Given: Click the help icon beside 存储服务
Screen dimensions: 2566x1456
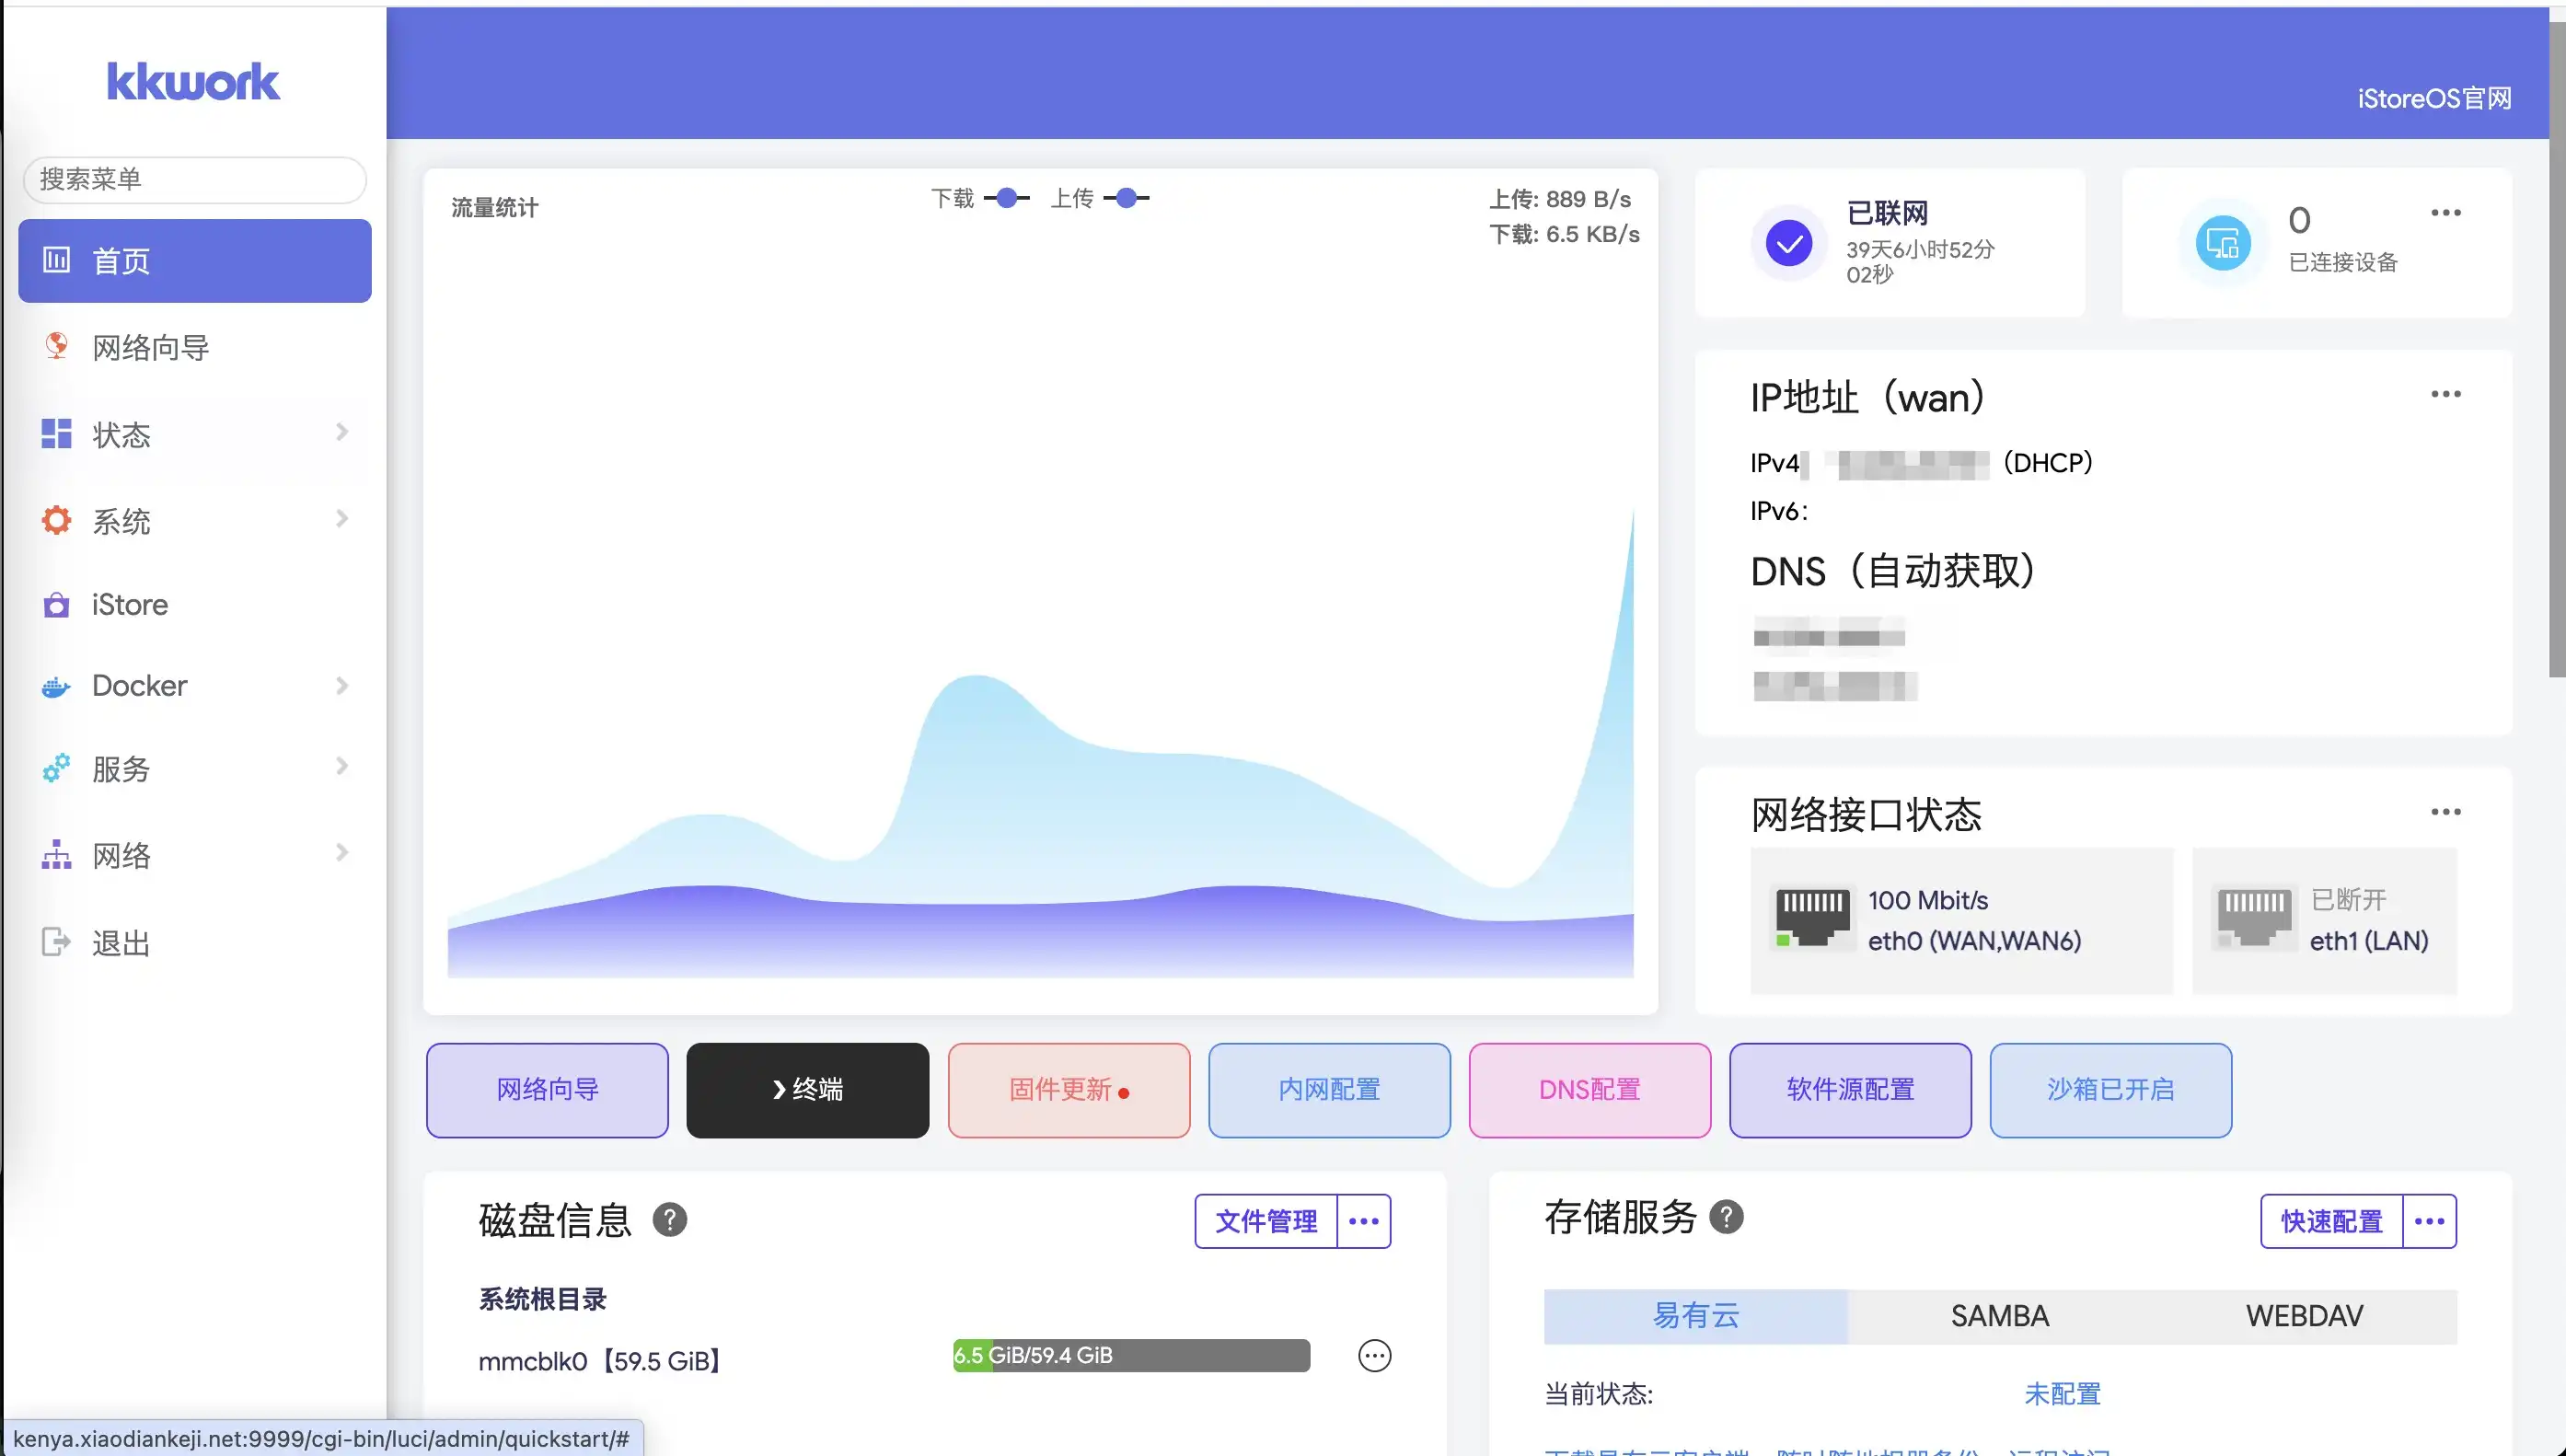Looking at the screenshot, I should click(x=1726, y=1217).
